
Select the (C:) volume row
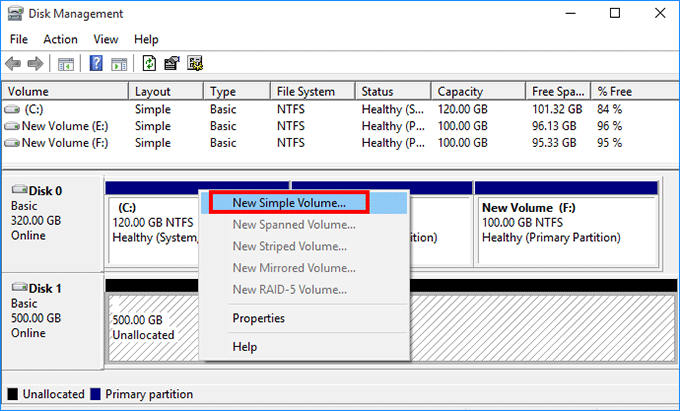click(x=340, y=109)
